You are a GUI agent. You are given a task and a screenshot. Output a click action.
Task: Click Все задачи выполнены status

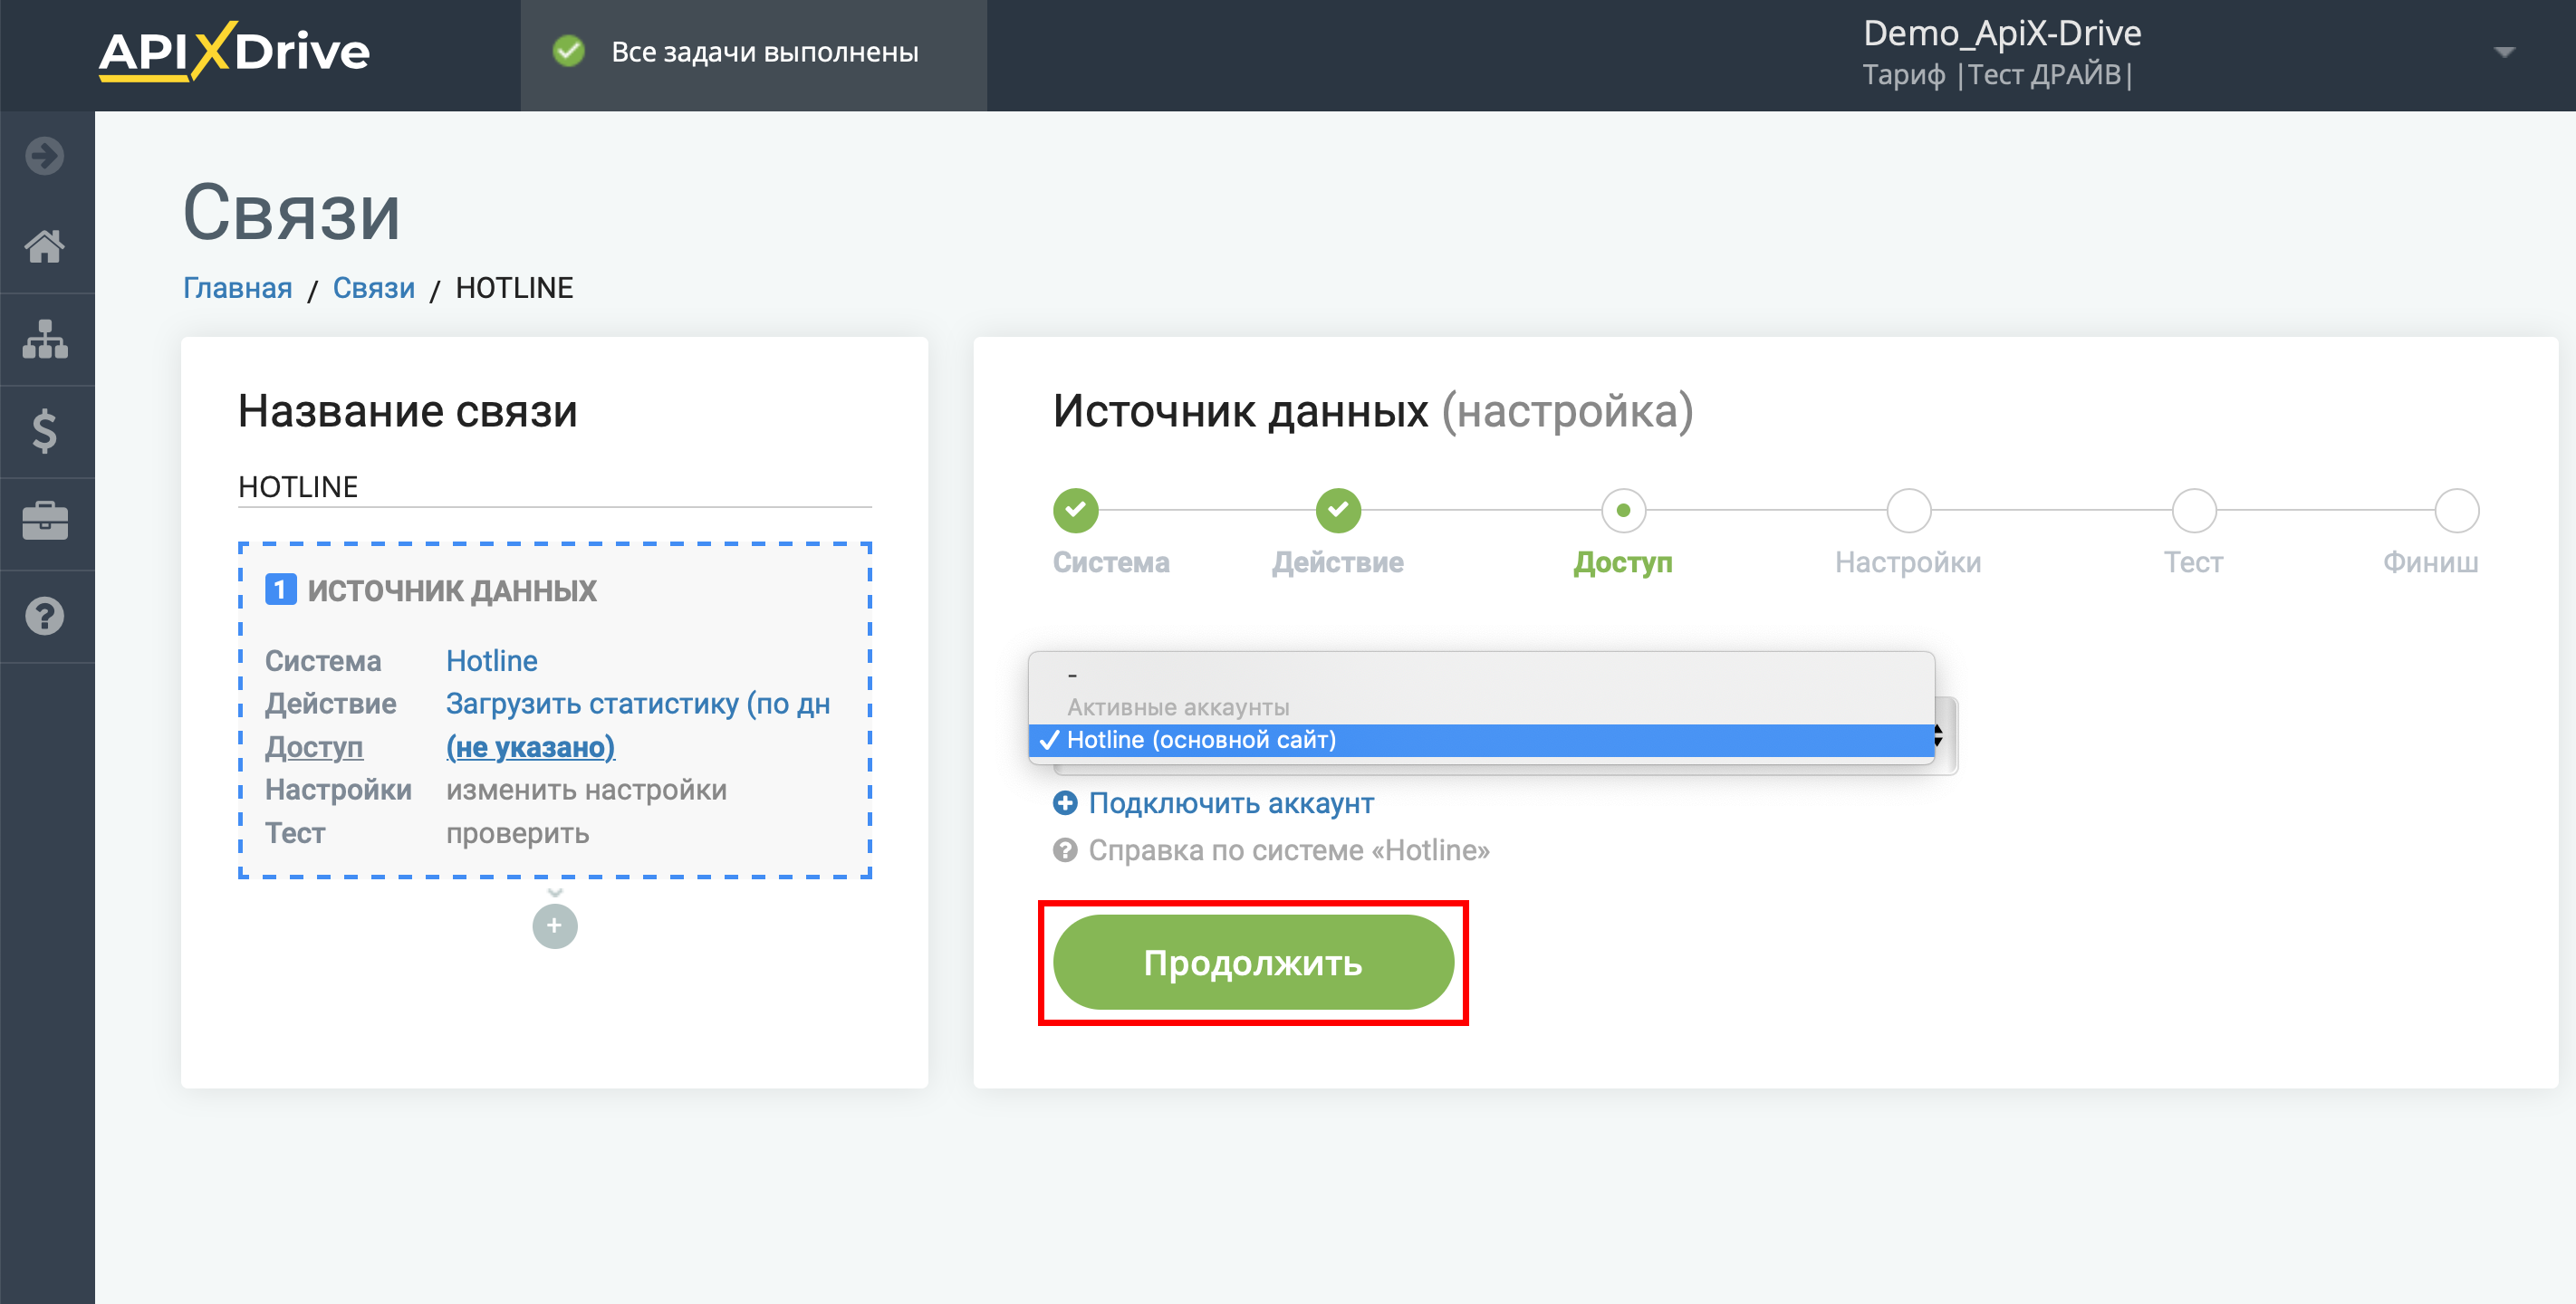click(x=764, y=52)
